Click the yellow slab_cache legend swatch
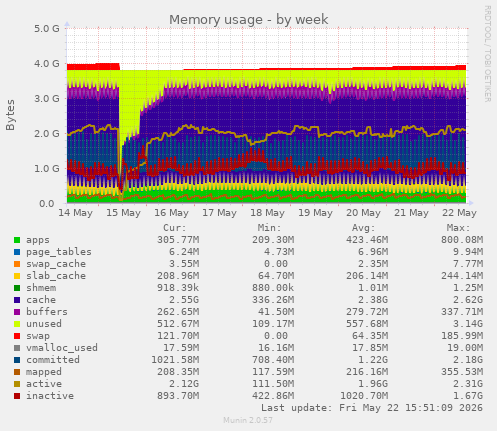Image resolution: width=497 pixels, height=431 pixels. coord(17,276)
